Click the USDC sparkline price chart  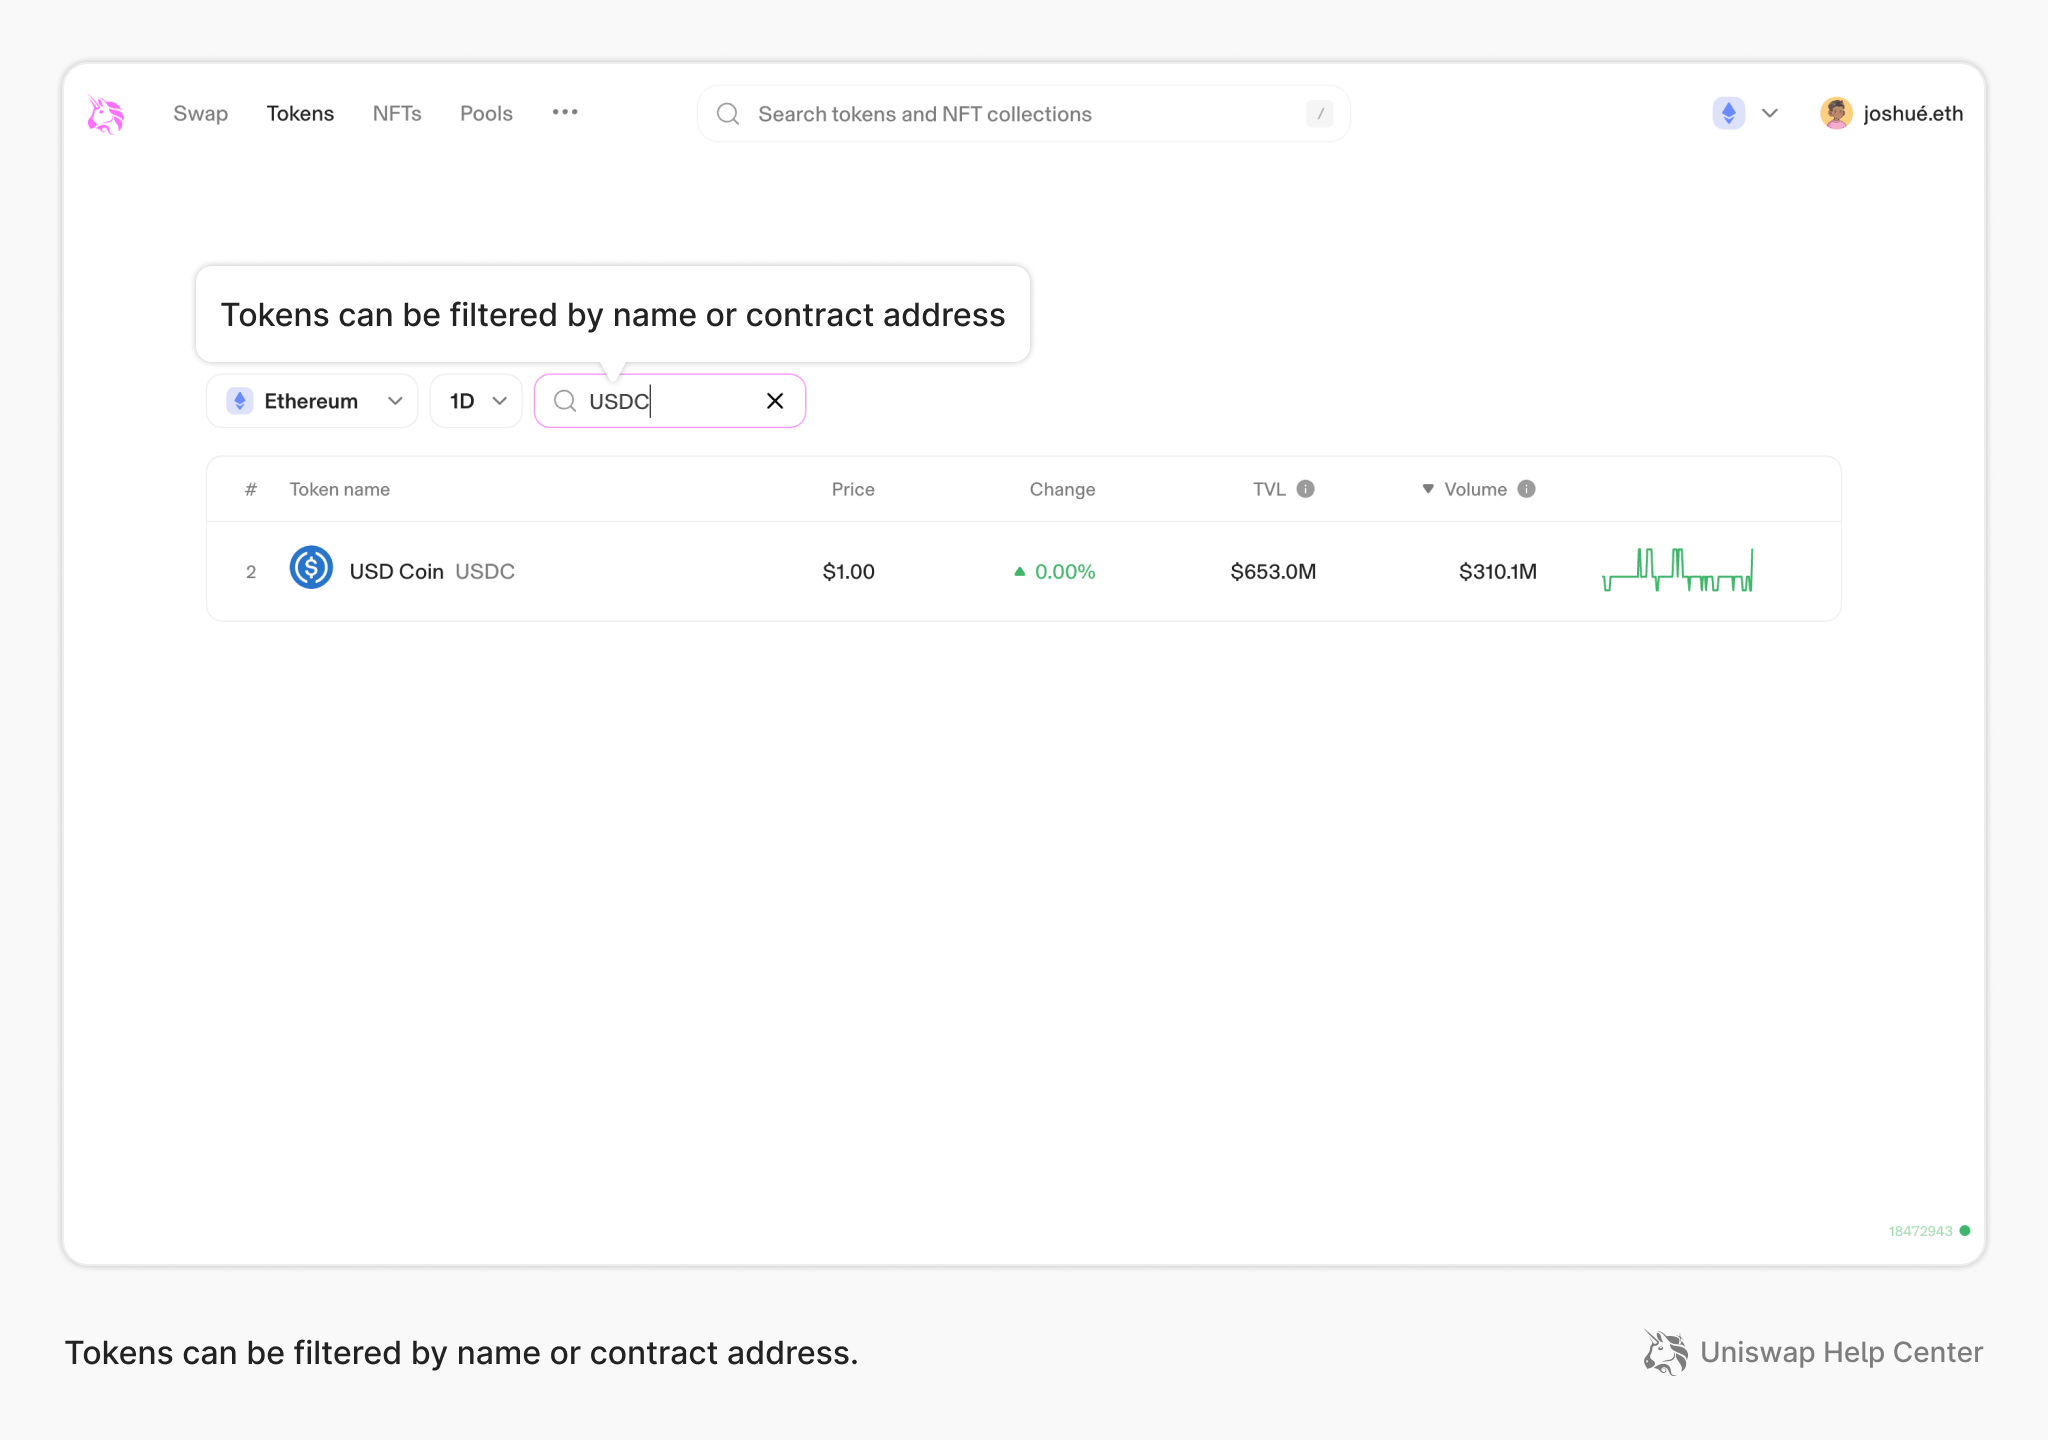click(1678, 570)
